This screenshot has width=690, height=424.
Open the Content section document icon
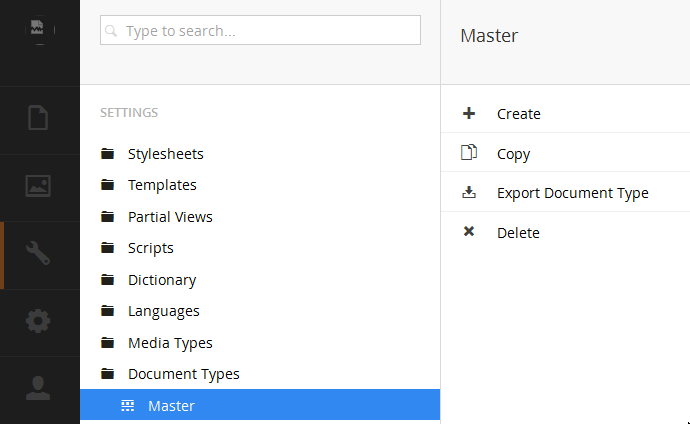[x=38, y=117]
